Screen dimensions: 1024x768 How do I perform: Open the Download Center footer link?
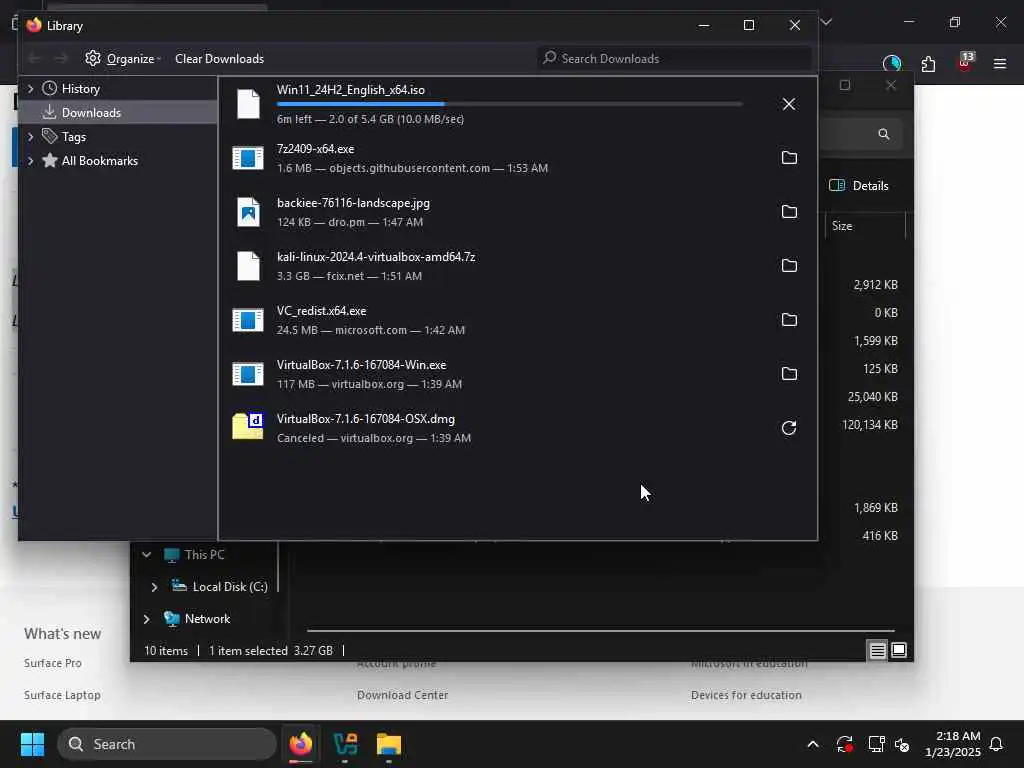click(x=402, y=695)
